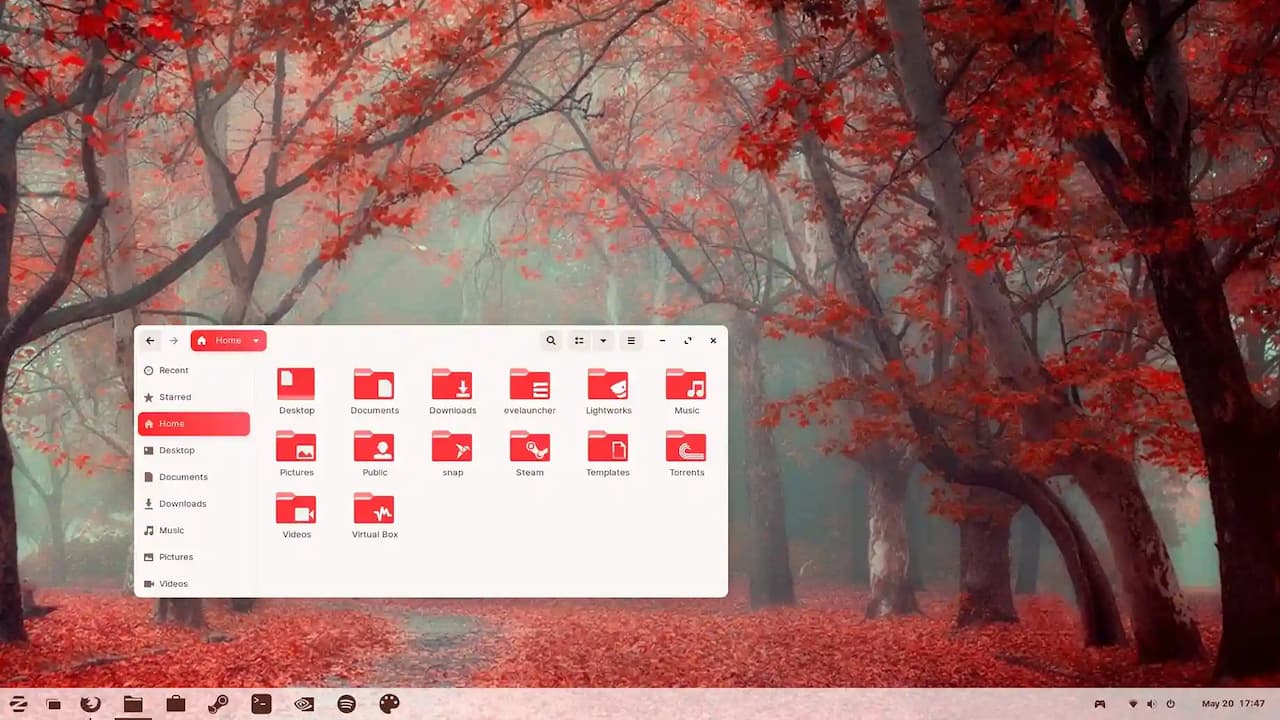Select Downloads in the sidebar
The width and height of the screenshot is (1280, 720).
tap(182, 504)
